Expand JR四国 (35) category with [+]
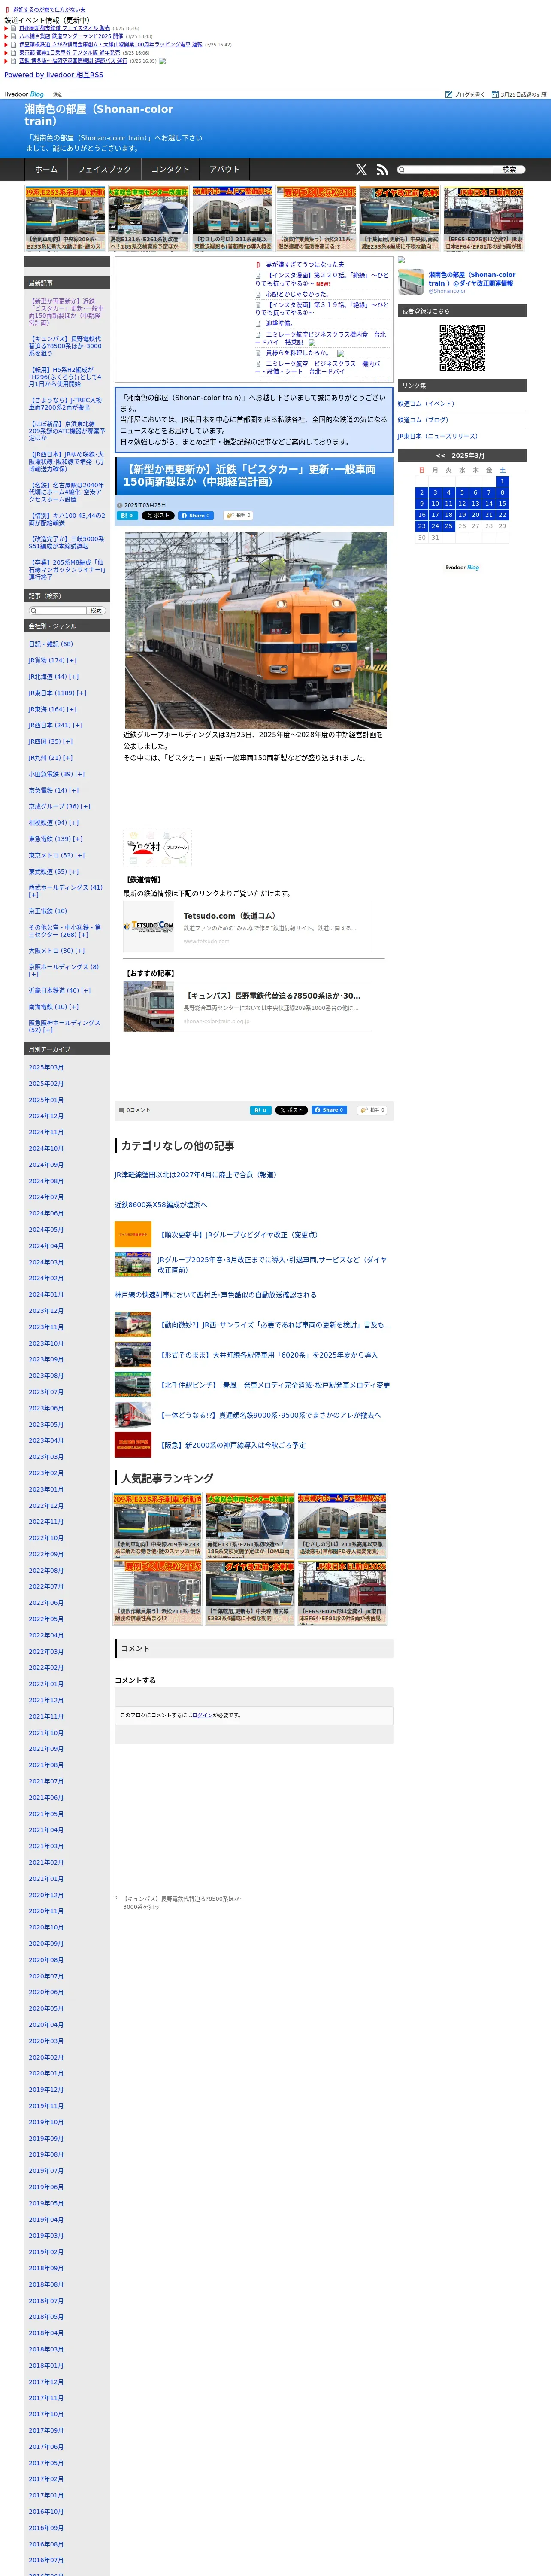The image size is (551, 2576). [x=68, y=742]
